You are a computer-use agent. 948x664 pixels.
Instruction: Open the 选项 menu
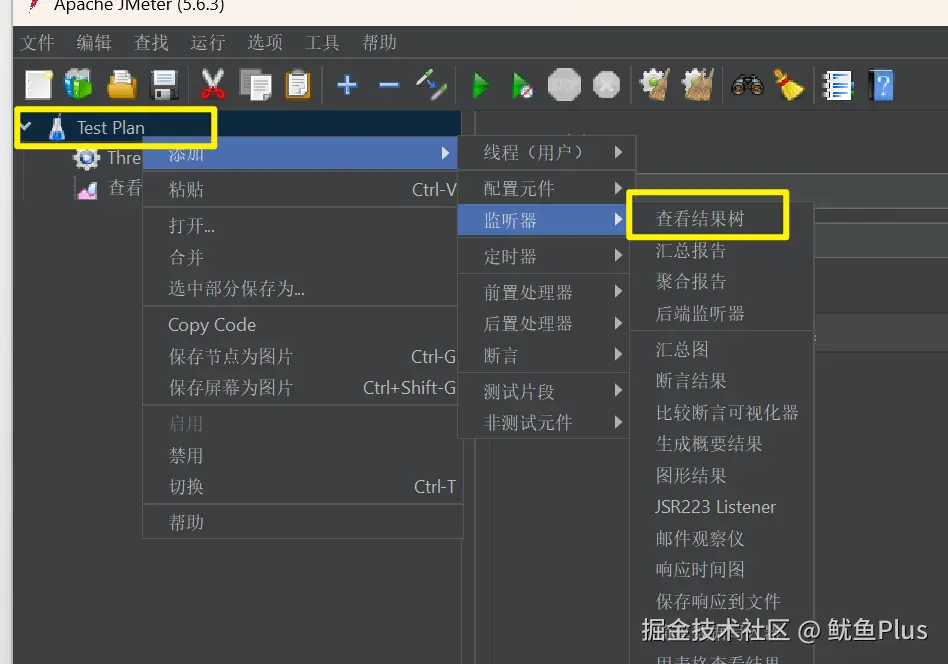coord(265,42)
